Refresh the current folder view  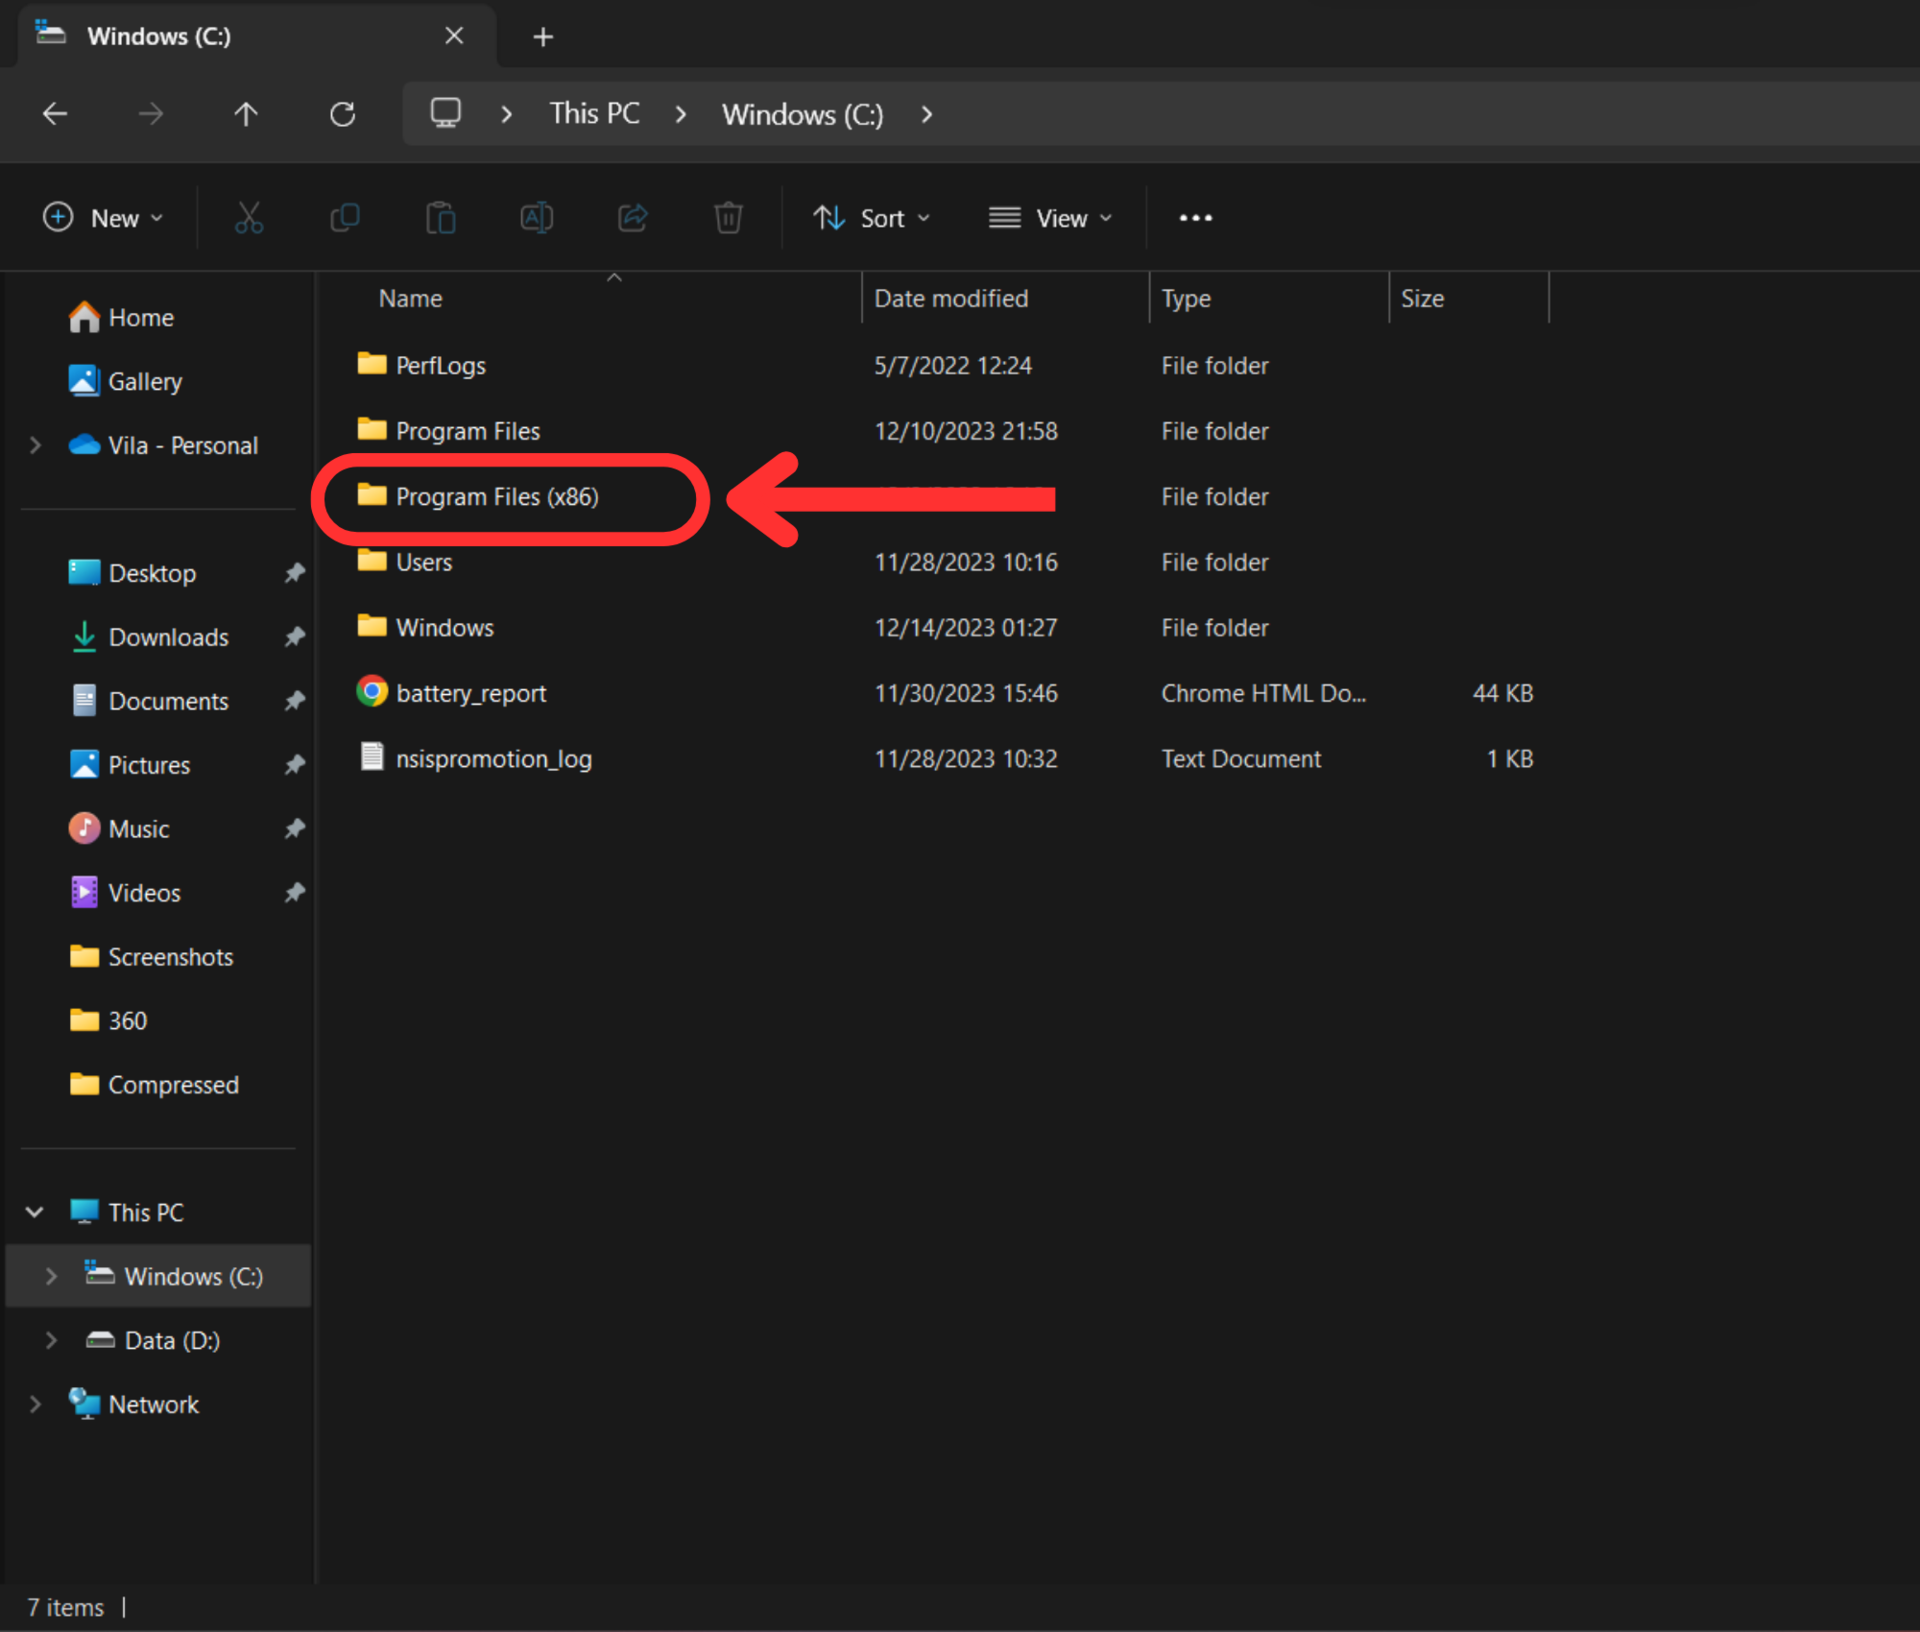pos(342,114)
